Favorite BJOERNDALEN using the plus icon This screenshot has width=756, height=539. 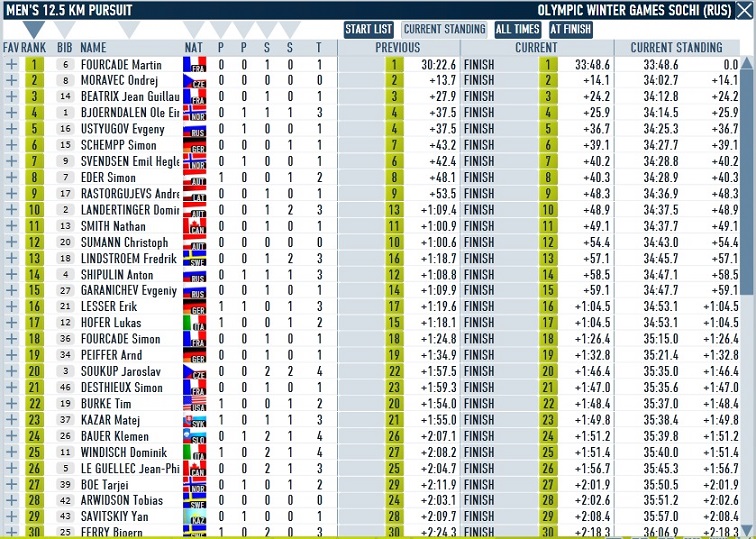click(11, 113)
